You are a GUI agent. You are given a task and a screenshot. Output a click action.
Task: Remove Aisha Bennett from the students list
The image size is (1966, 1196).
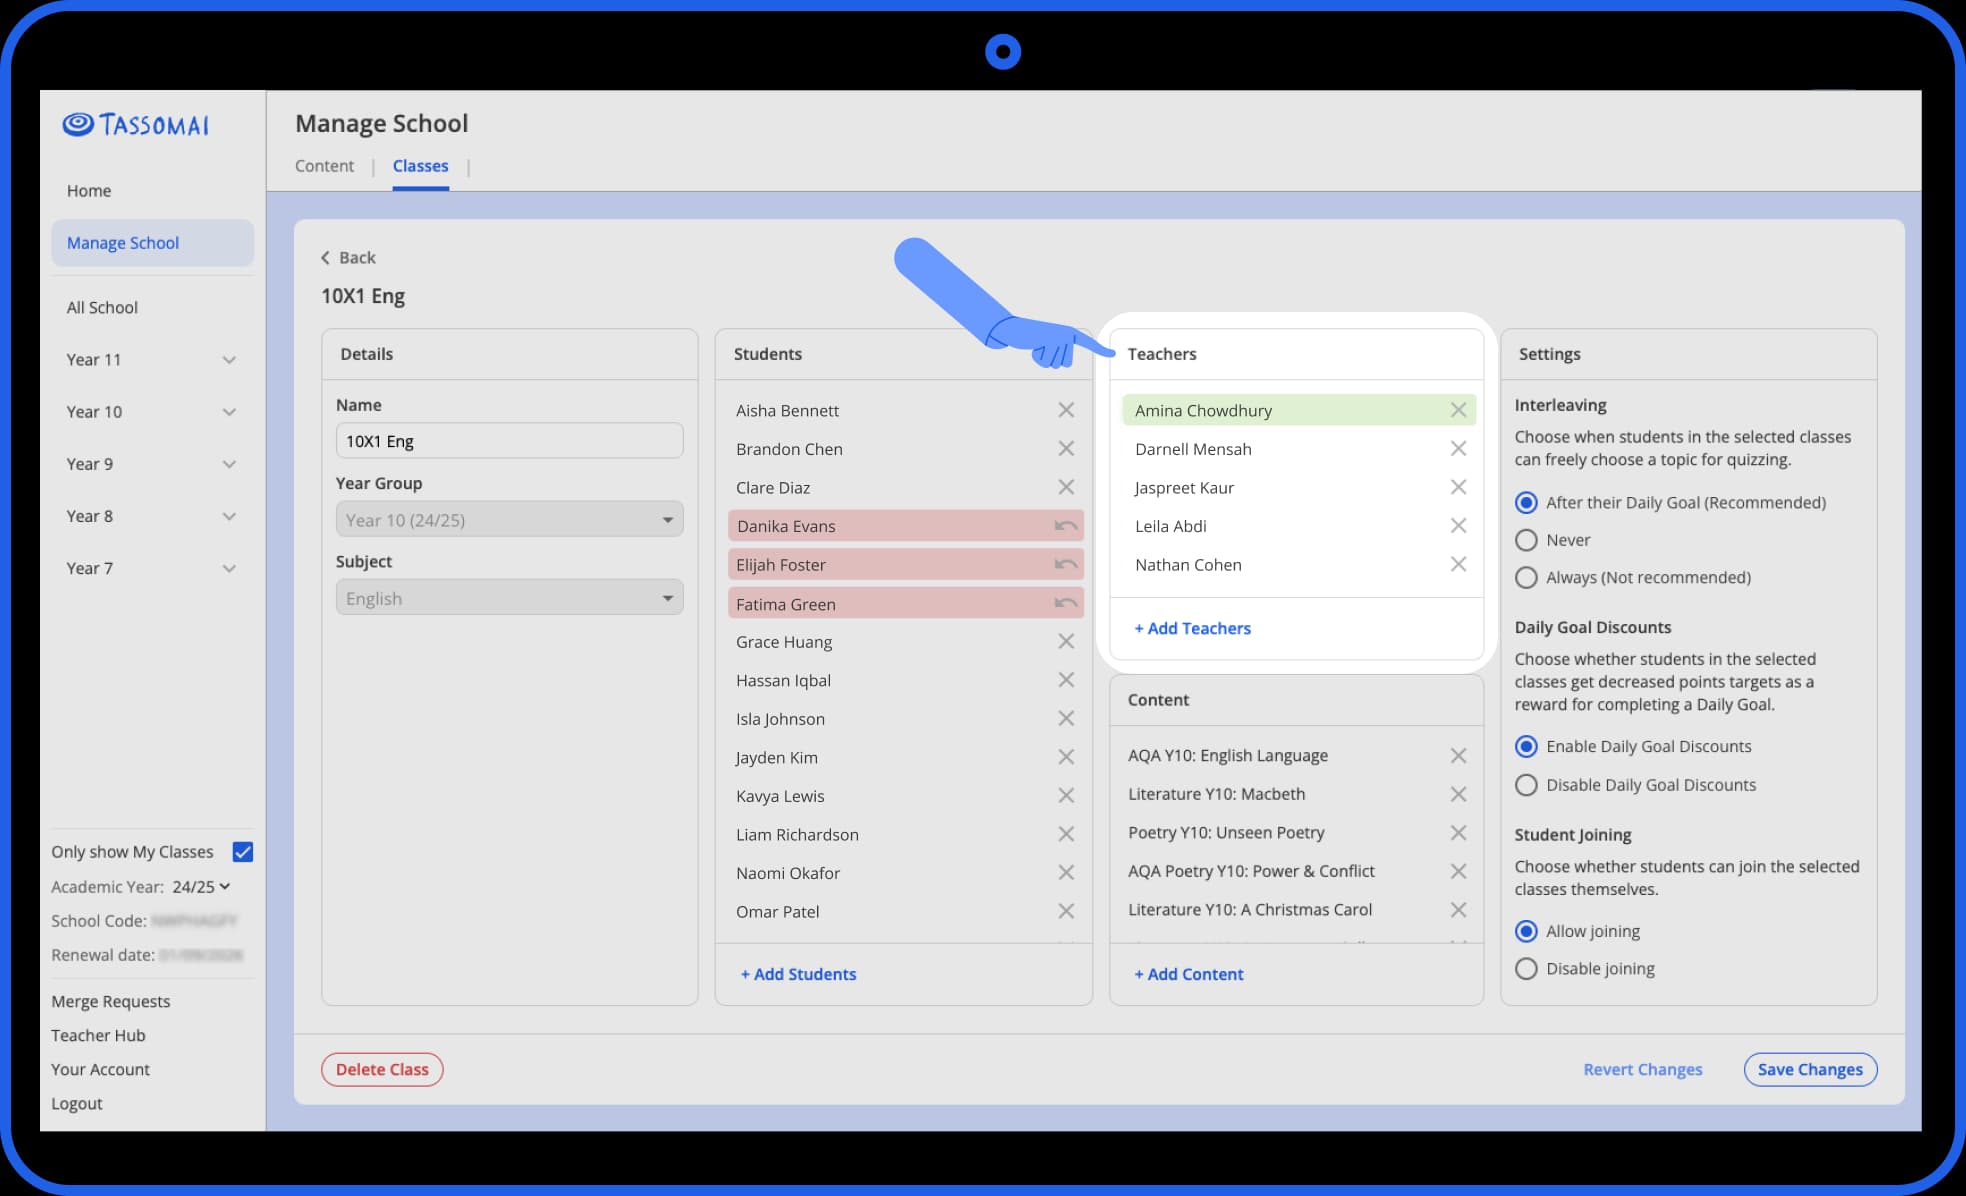pos(1066,410)
